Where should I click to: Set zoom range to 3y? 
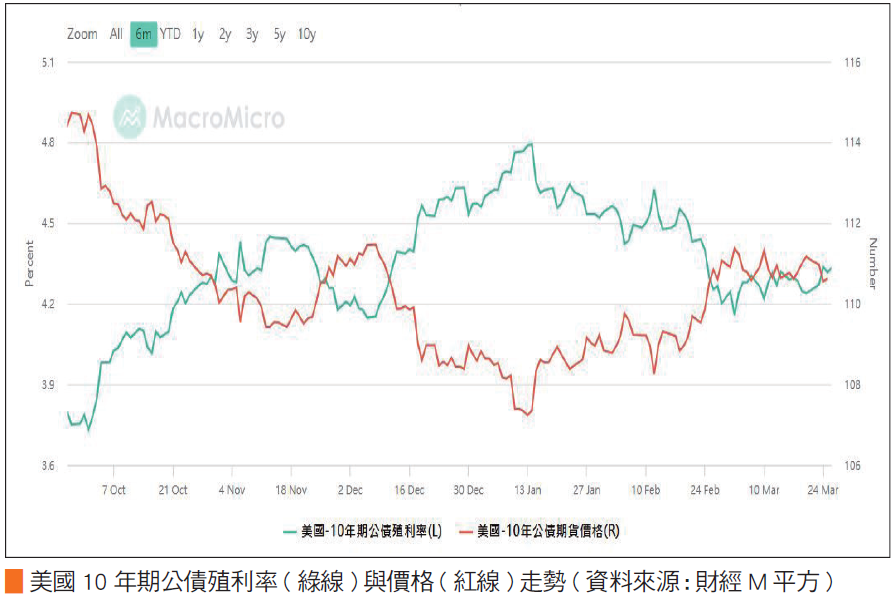click(x=252, y=34)
